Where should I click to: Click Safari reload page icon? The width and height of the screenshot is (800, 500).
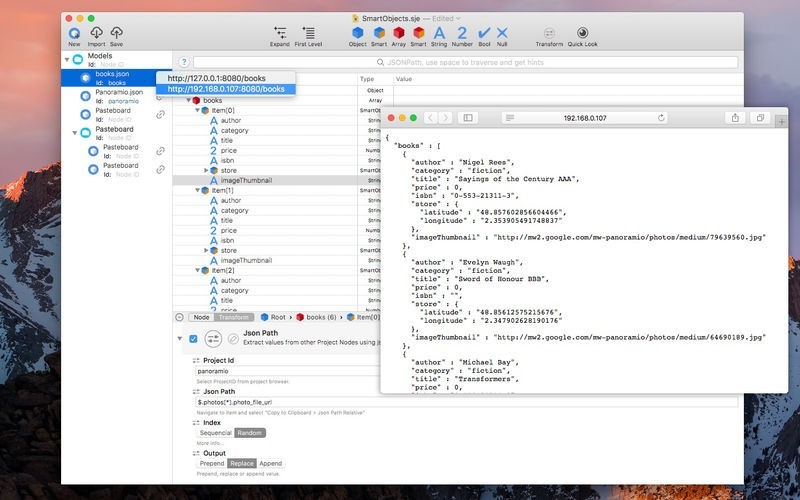661,118
